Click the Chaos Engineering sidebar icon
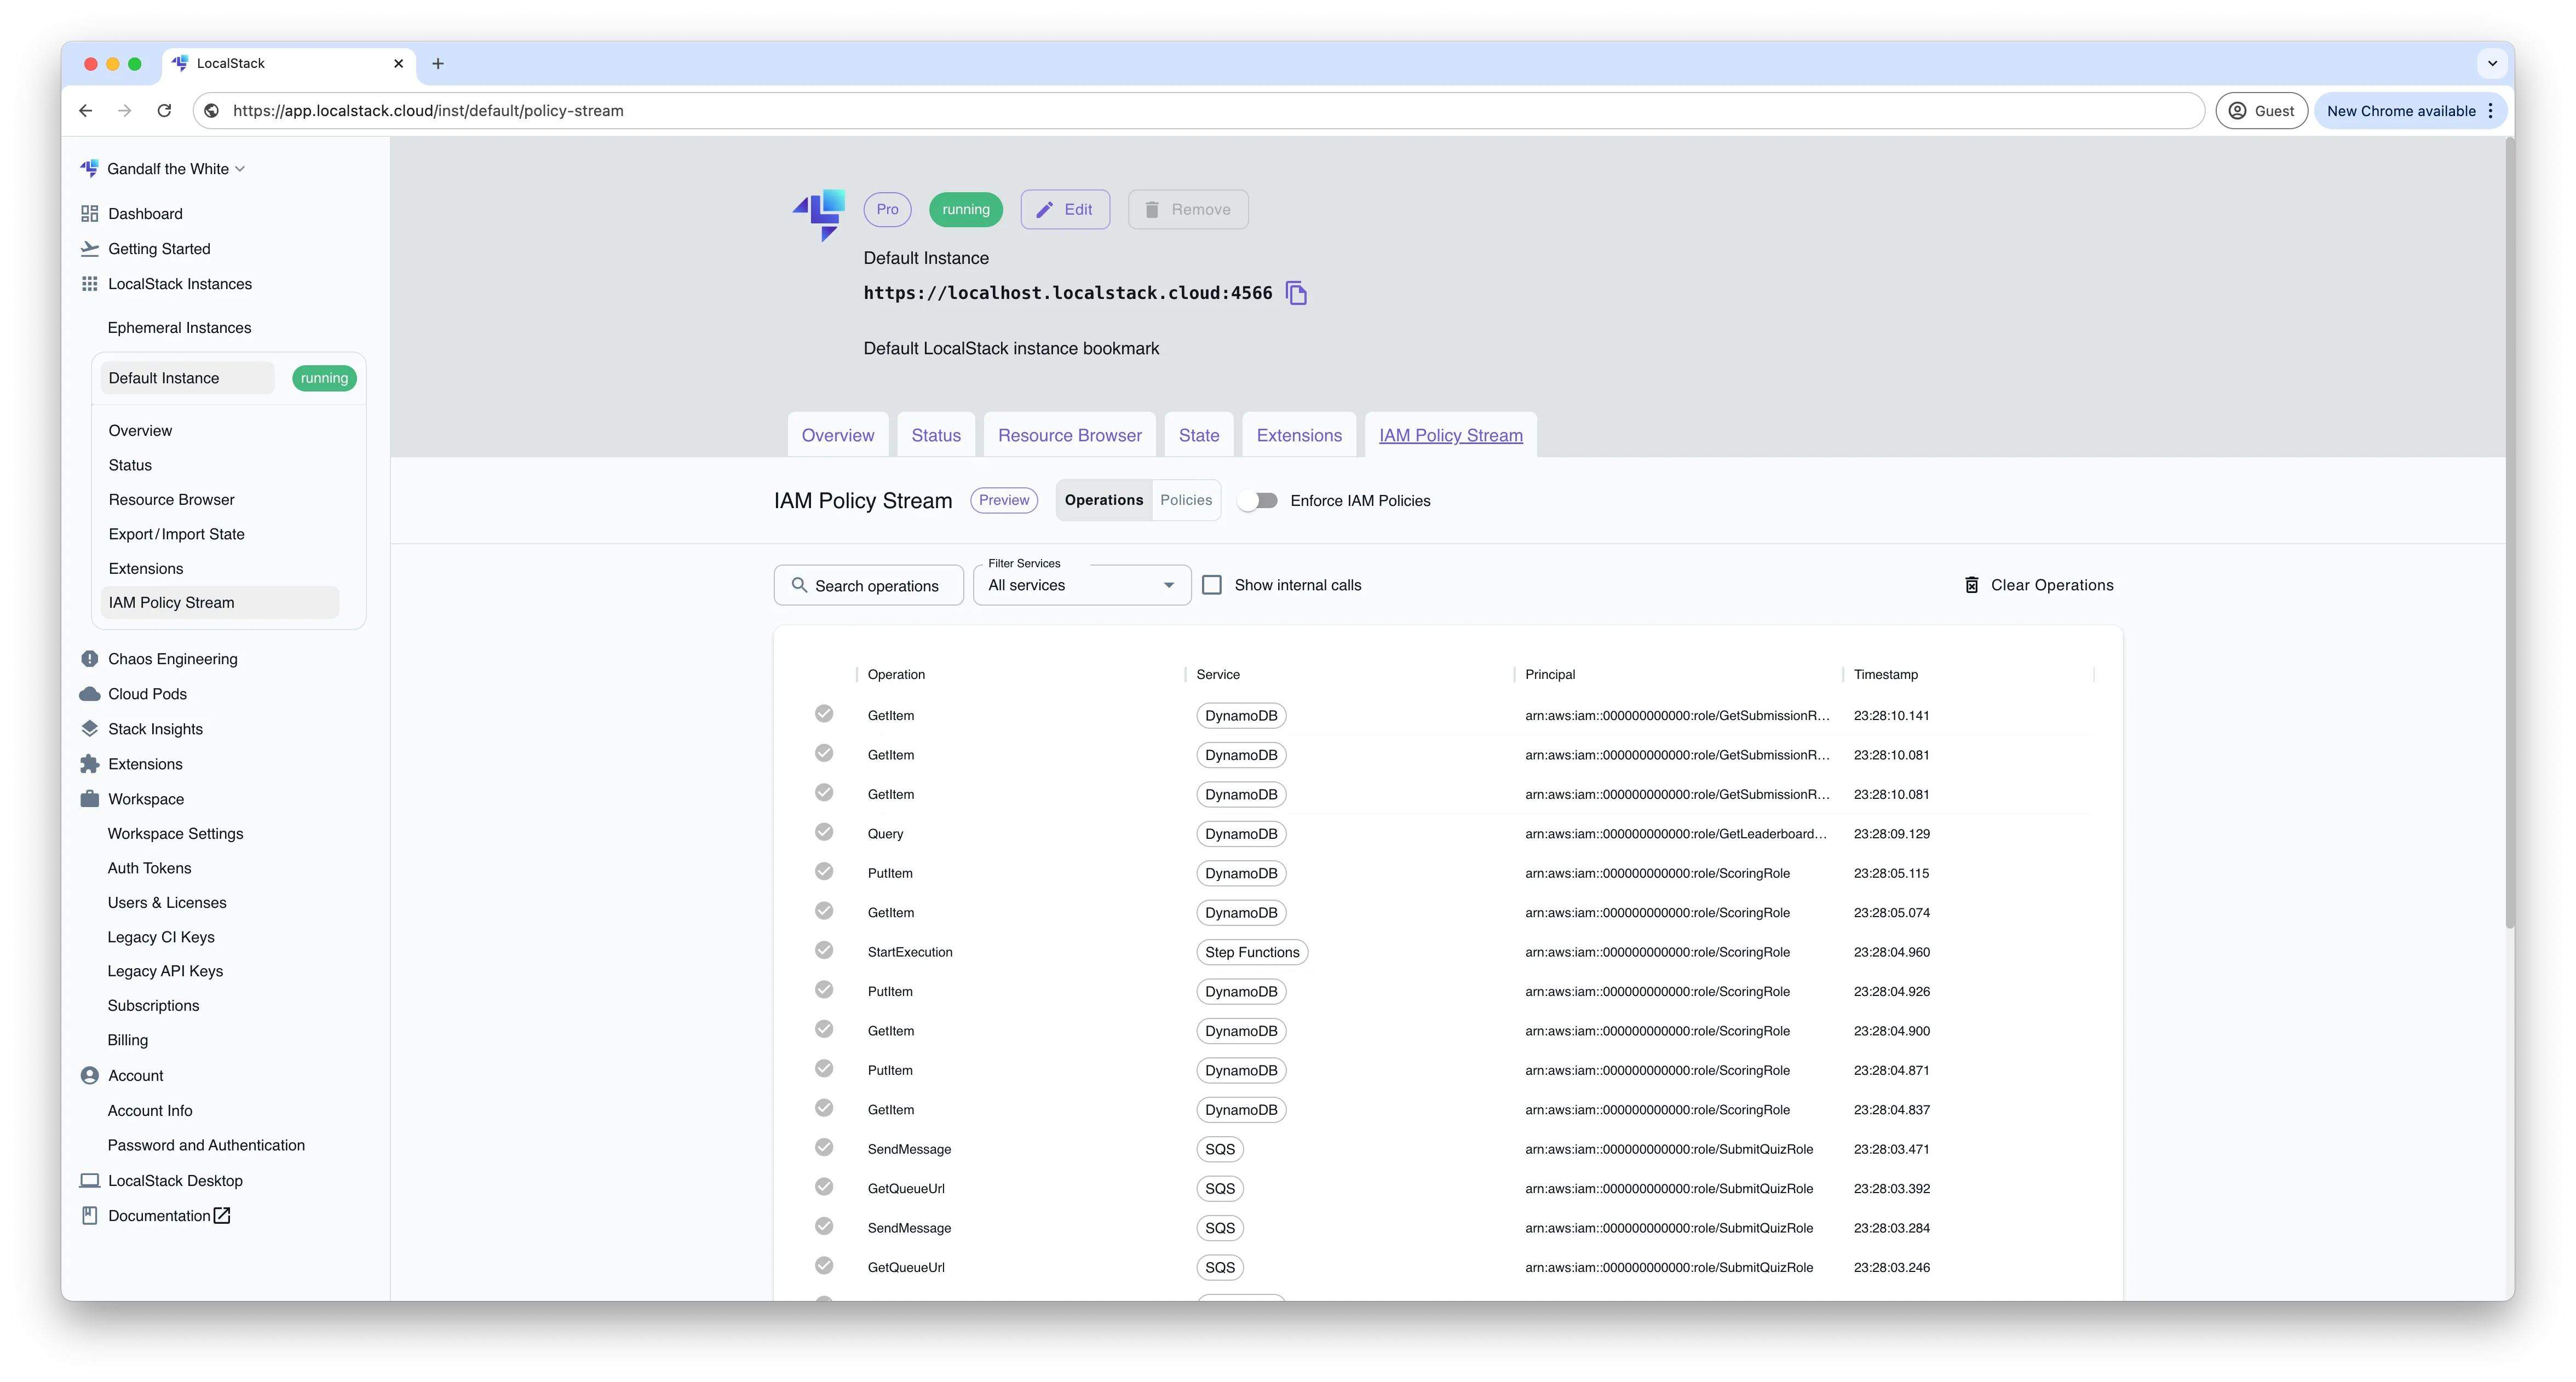 click(x=89, y=658)
